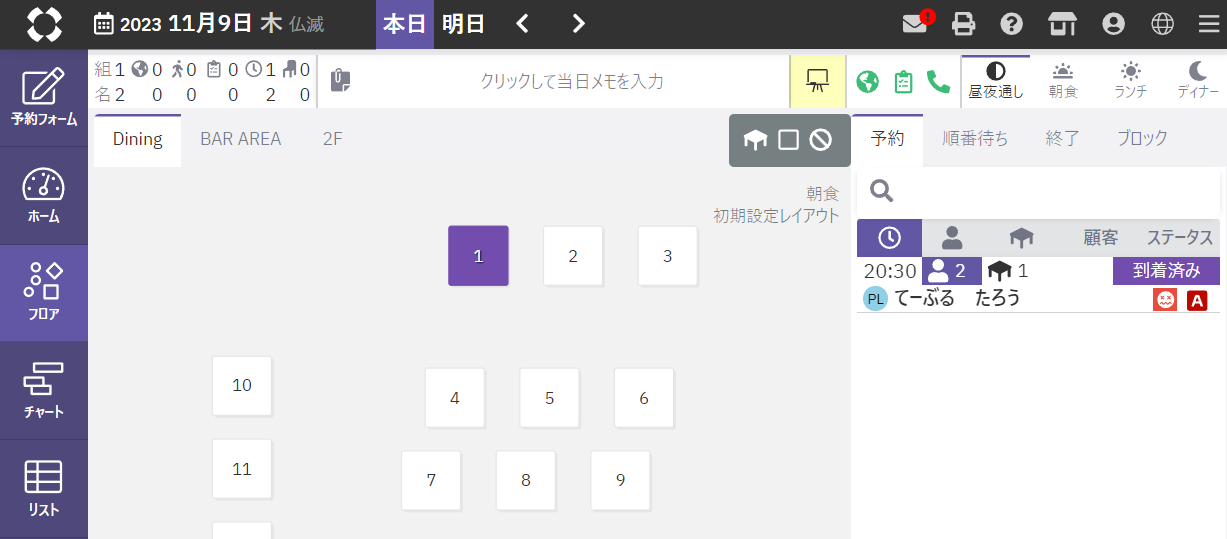Click the red A badge icon
1227x539 pixels.
click(1198, 300)
